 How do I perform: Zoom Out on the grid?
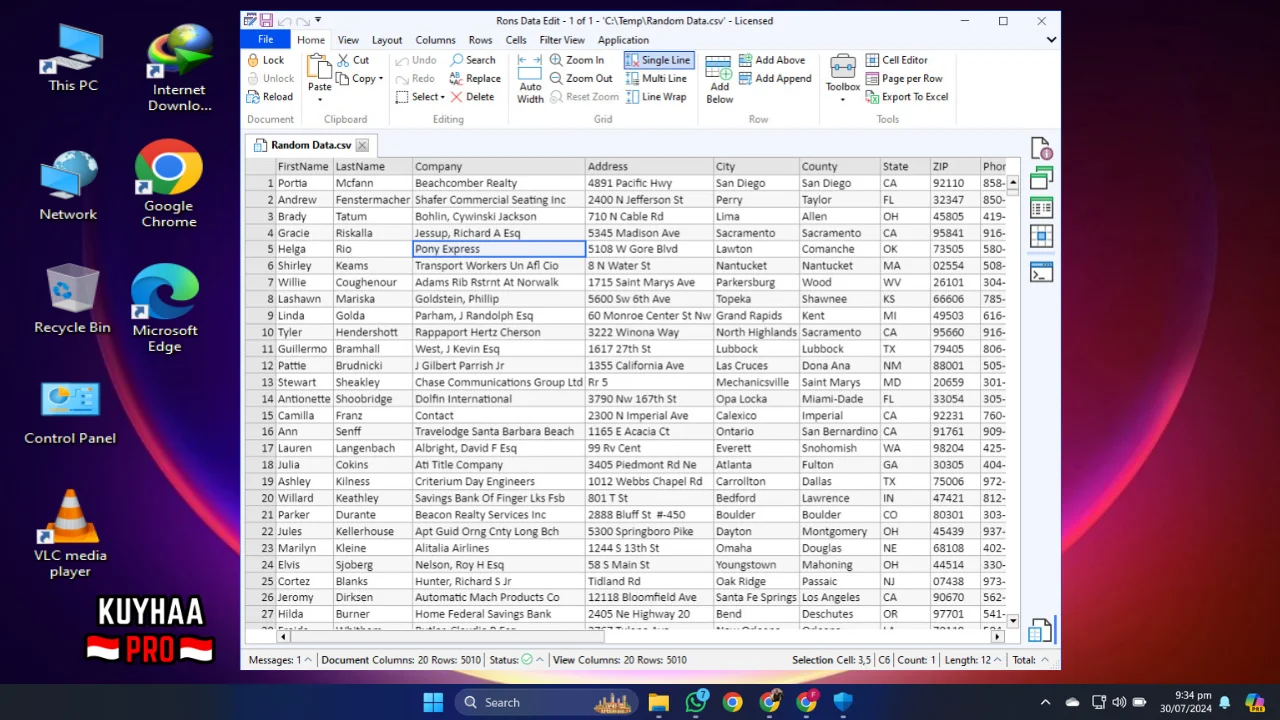point(581,79)
